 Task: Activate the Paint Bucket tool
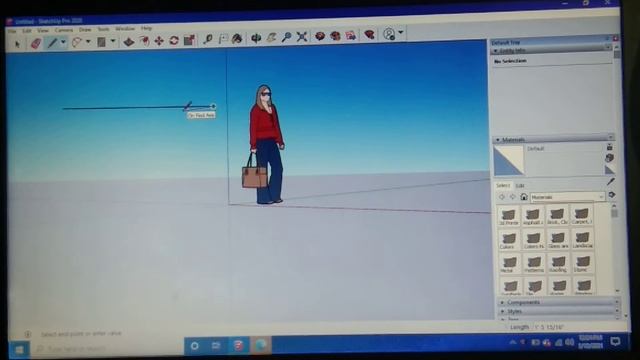click(237, 39)
